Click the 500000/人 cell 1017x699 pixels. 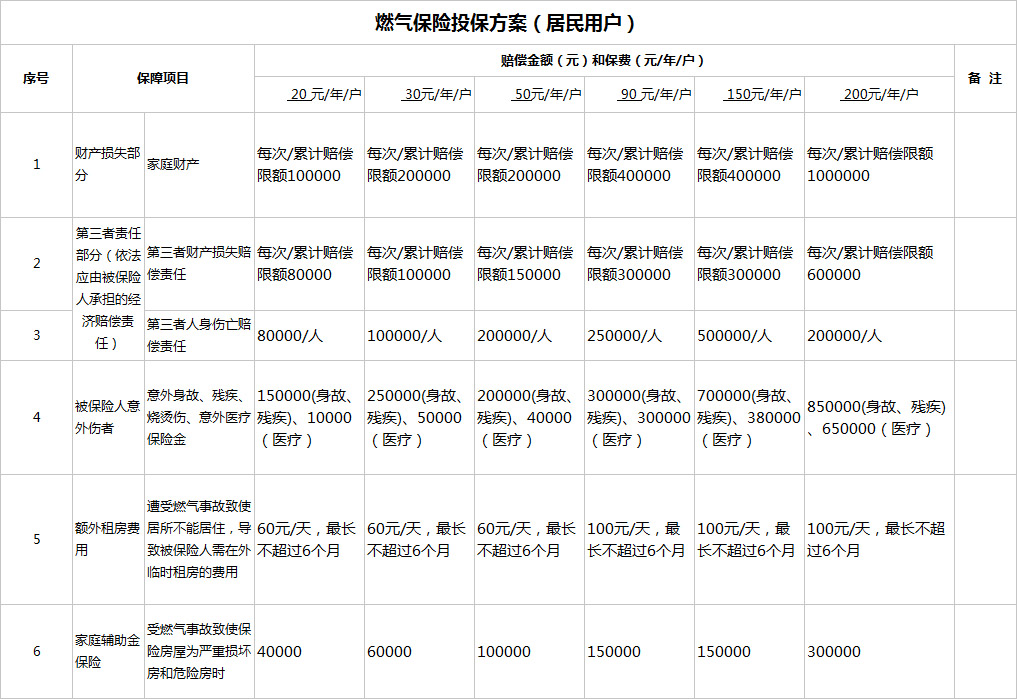tap(750, 335)
